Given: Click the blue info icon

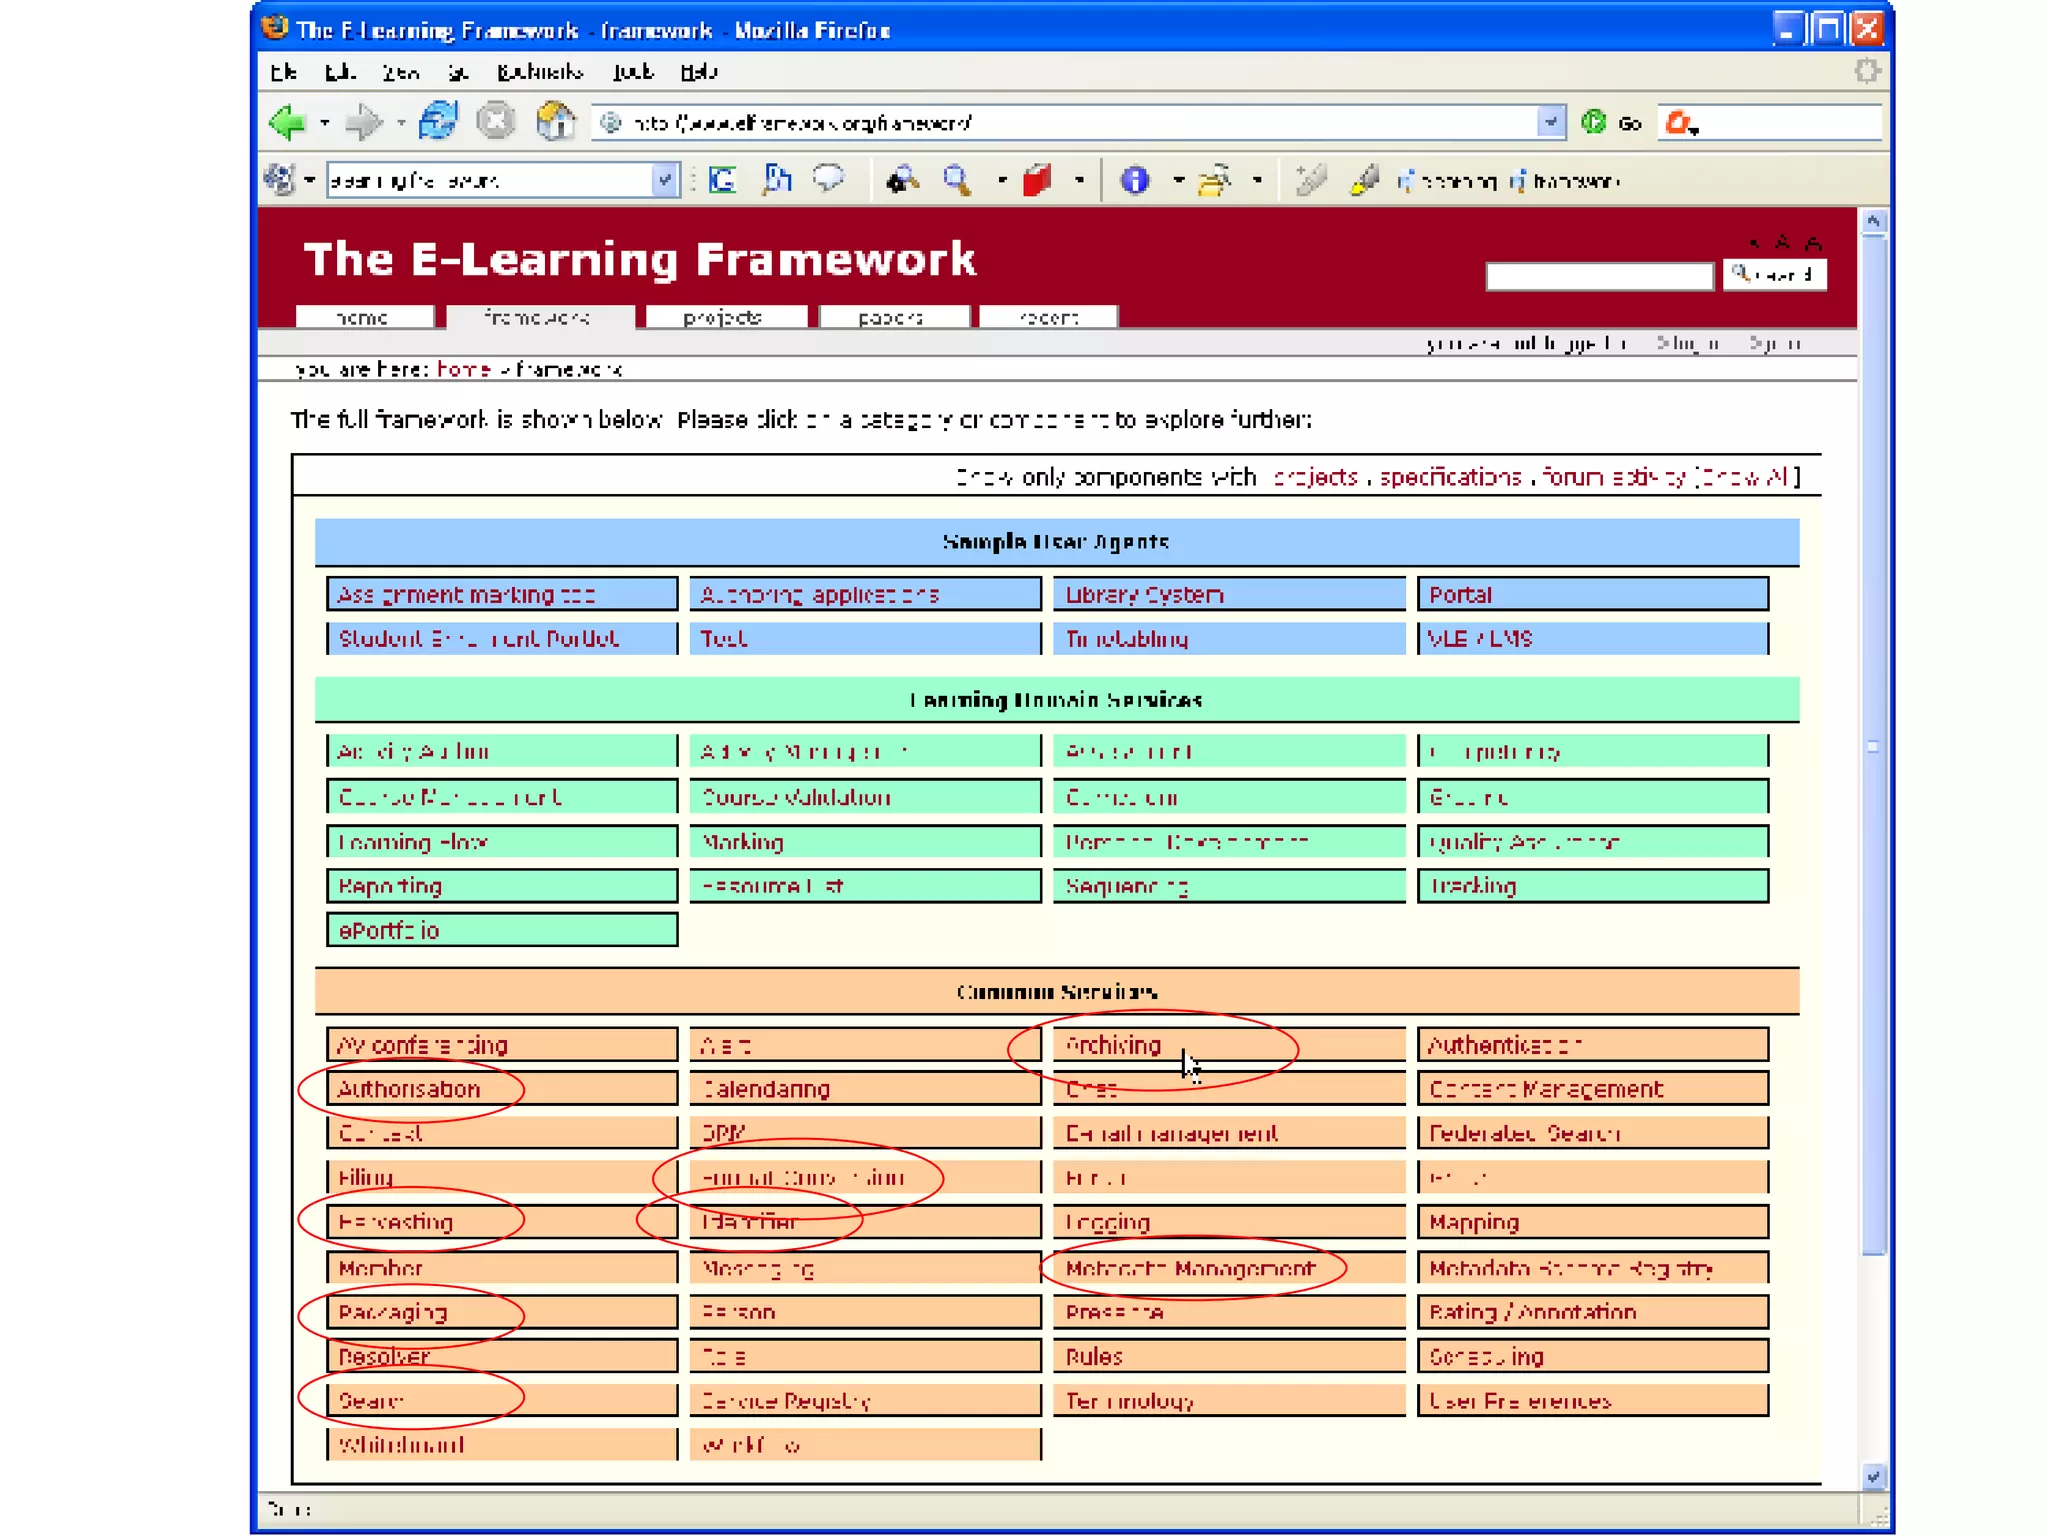Looking at the screenshot, I should pyautogui.click(x=1134, y=180).
